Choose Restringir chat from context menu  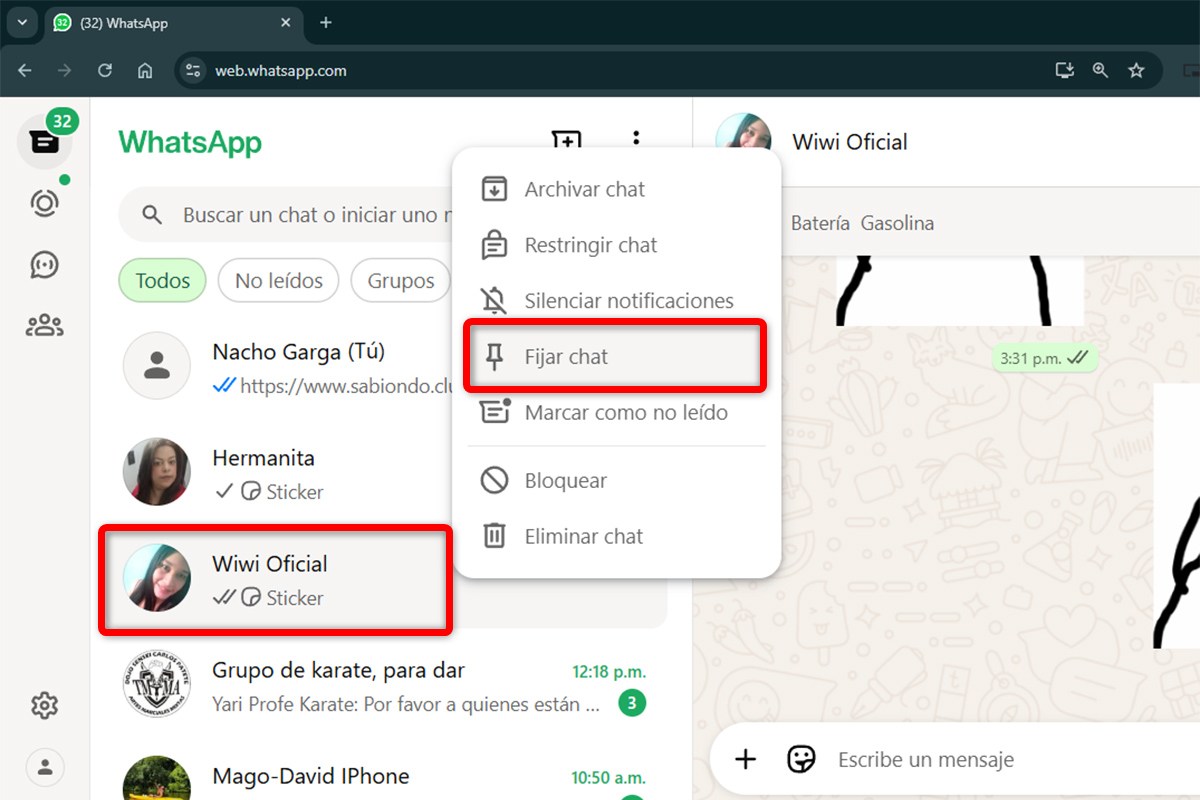click(x=616, y=245)
